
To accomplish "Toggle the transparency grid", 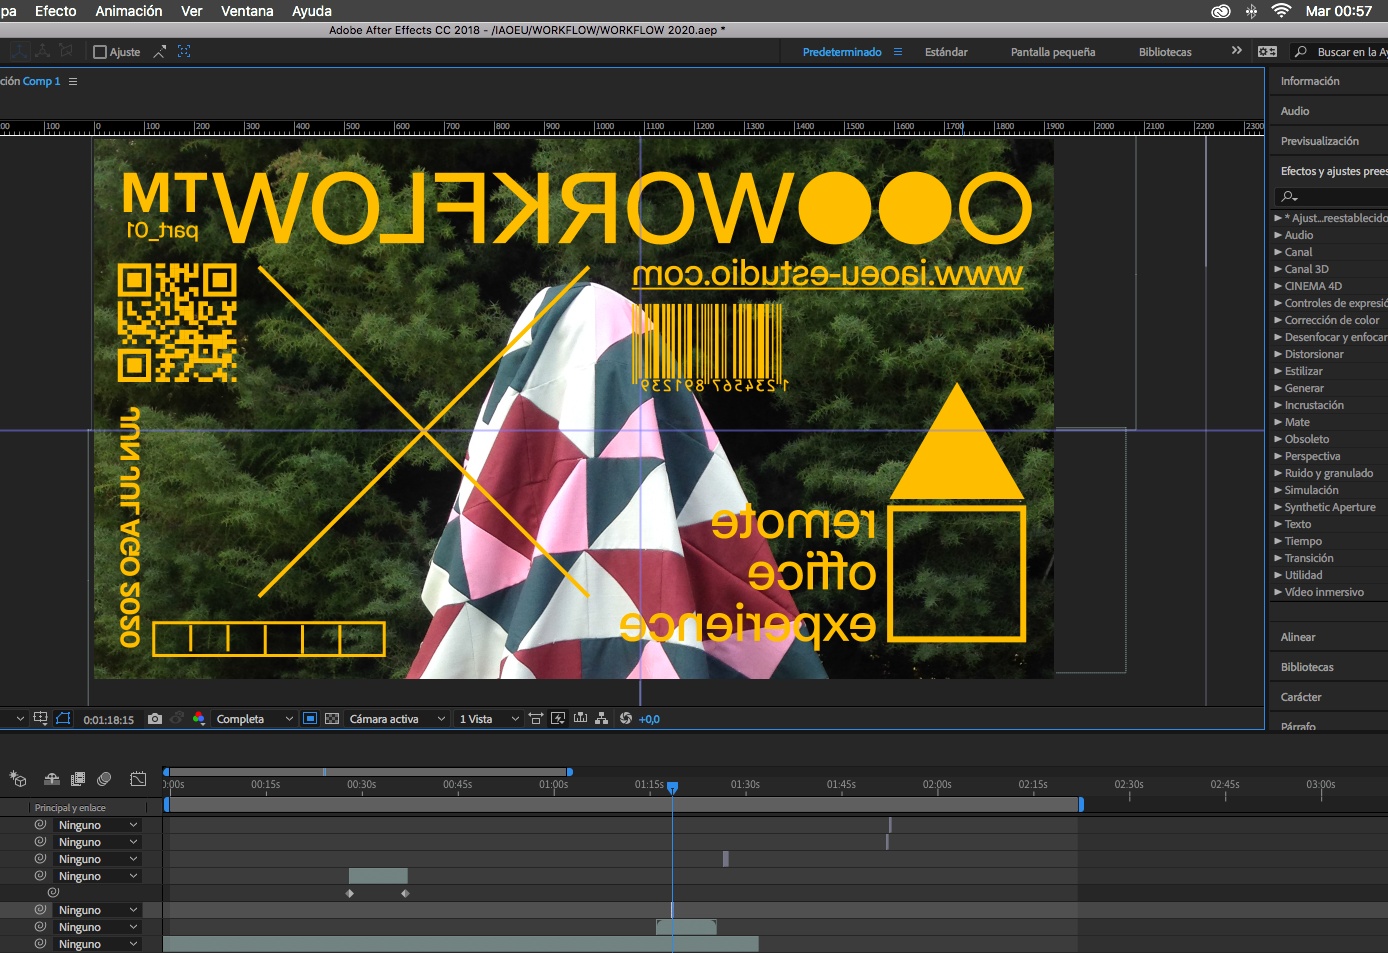I will 332,718.
